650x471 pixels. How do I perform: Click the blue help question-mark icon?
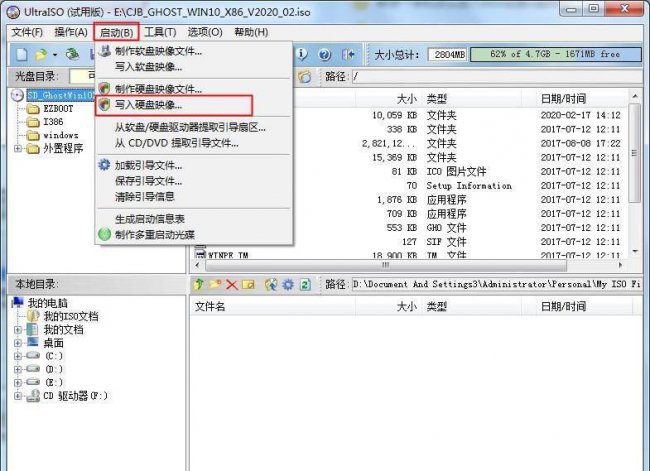point(325,54)
